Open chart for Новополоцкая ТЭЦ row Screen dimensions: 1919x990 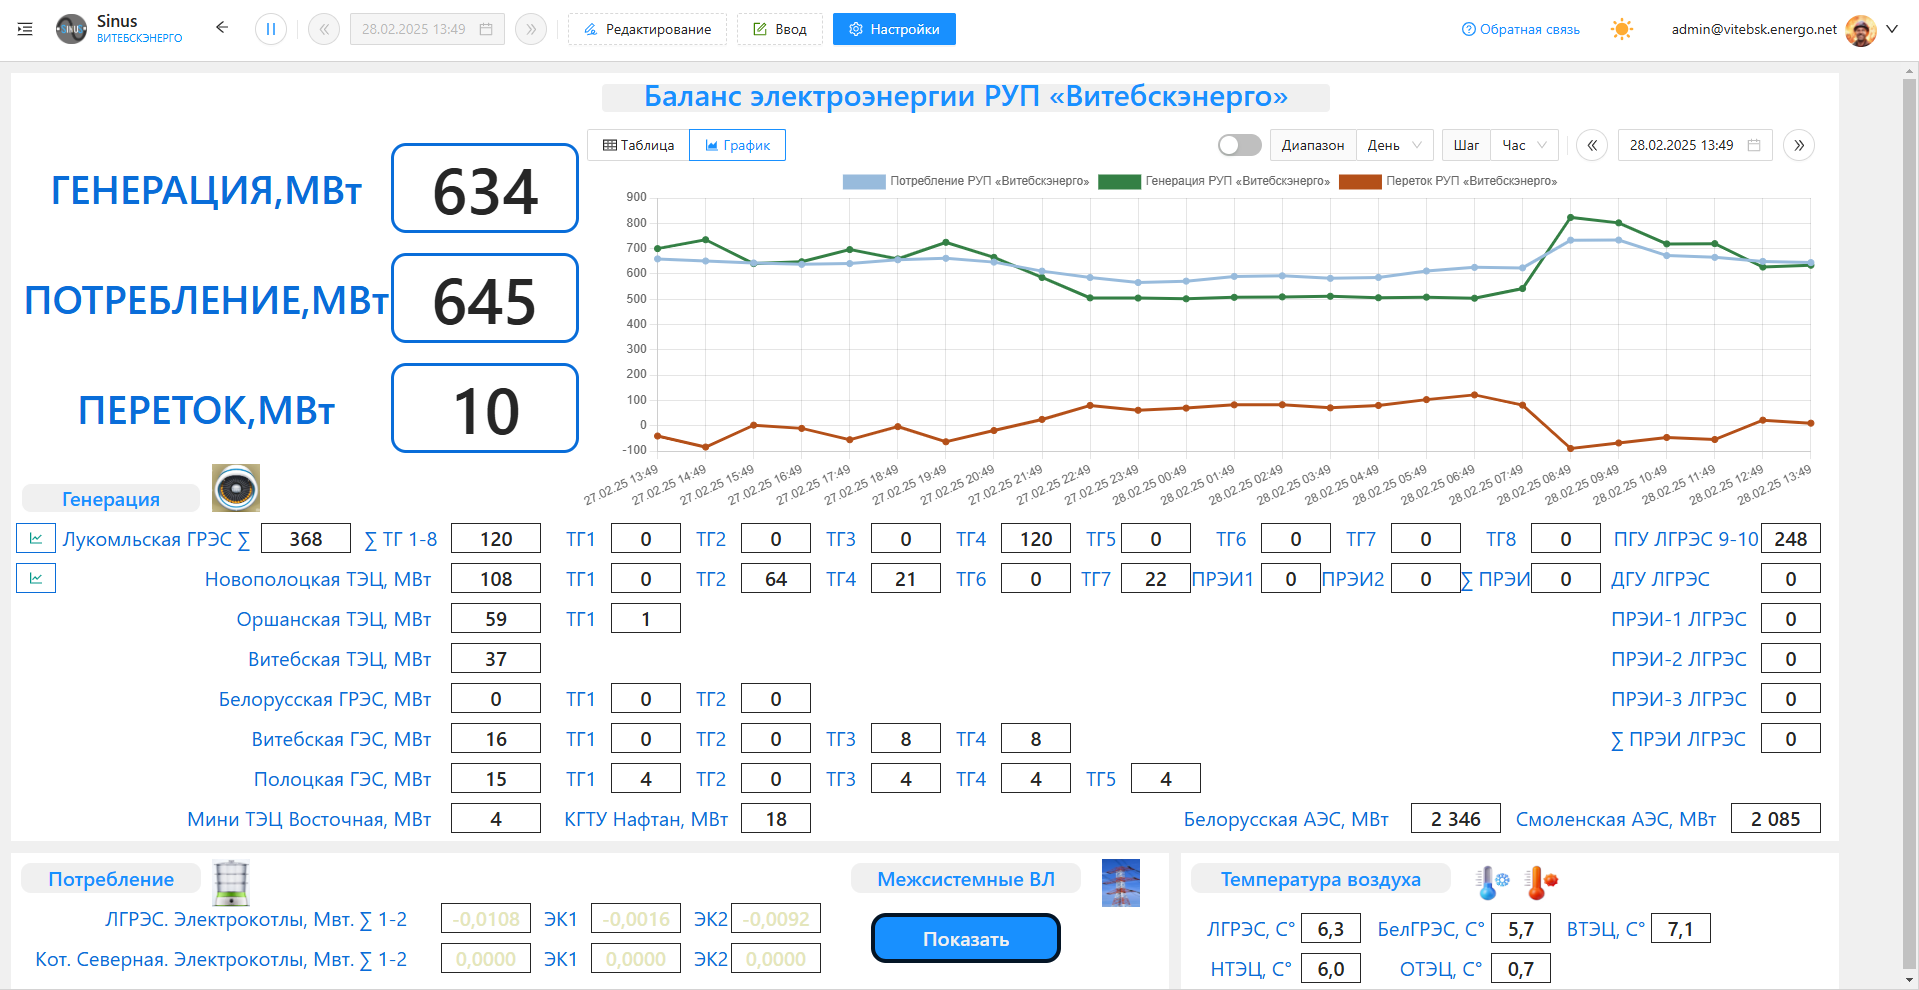(x=36, y=578)
